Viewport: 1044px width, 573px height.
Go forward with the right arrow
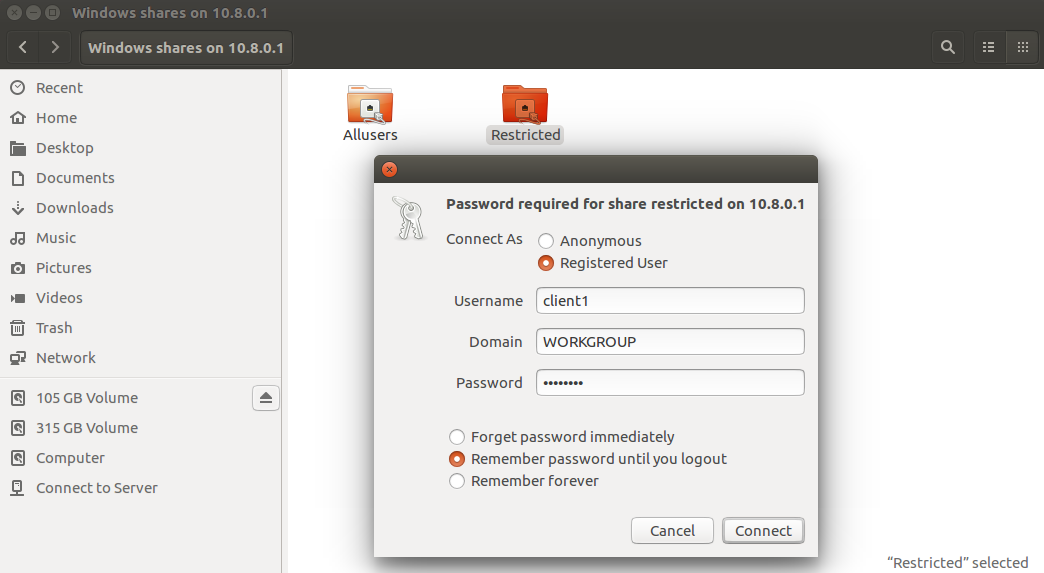click(55, 47)
